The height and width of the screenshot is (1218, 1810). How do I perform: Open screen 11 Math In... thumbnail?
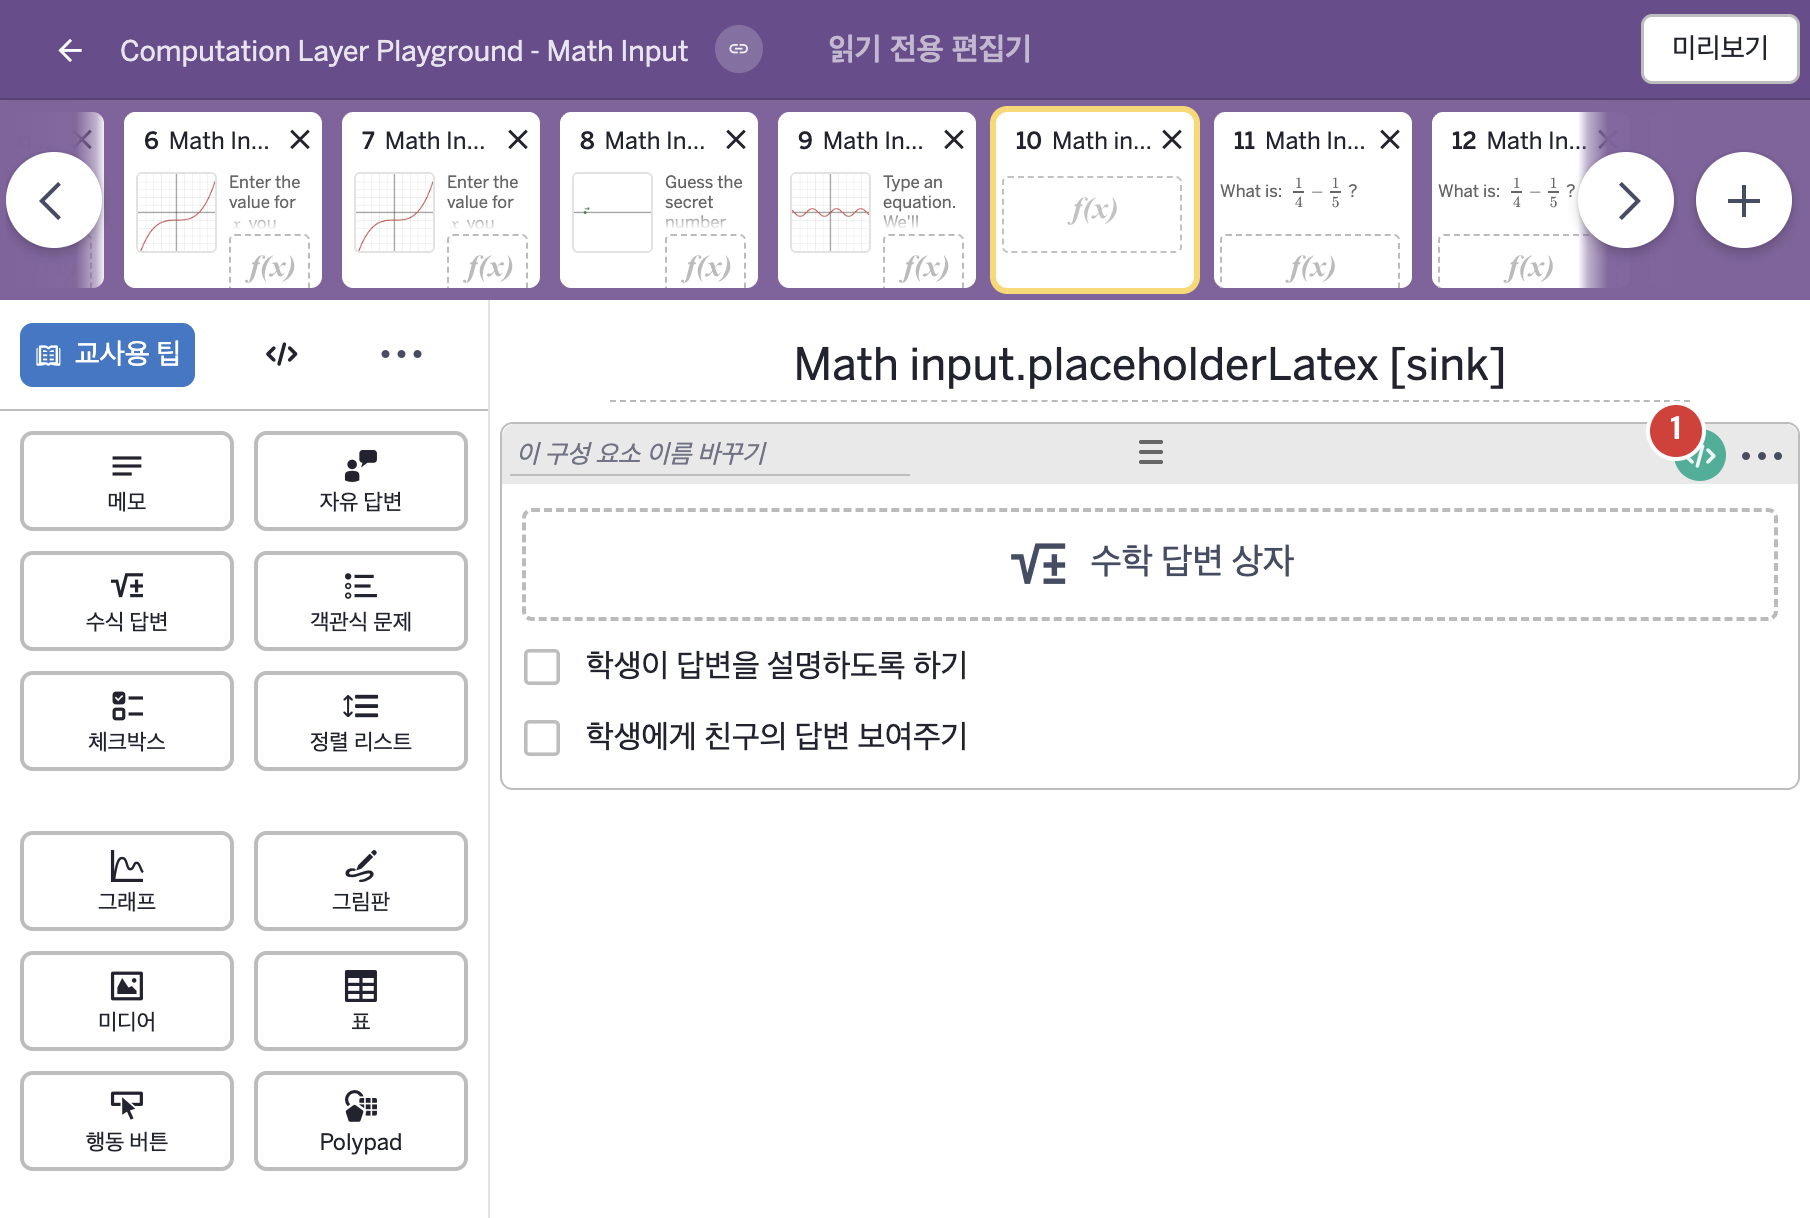[x=1312, y=200]
